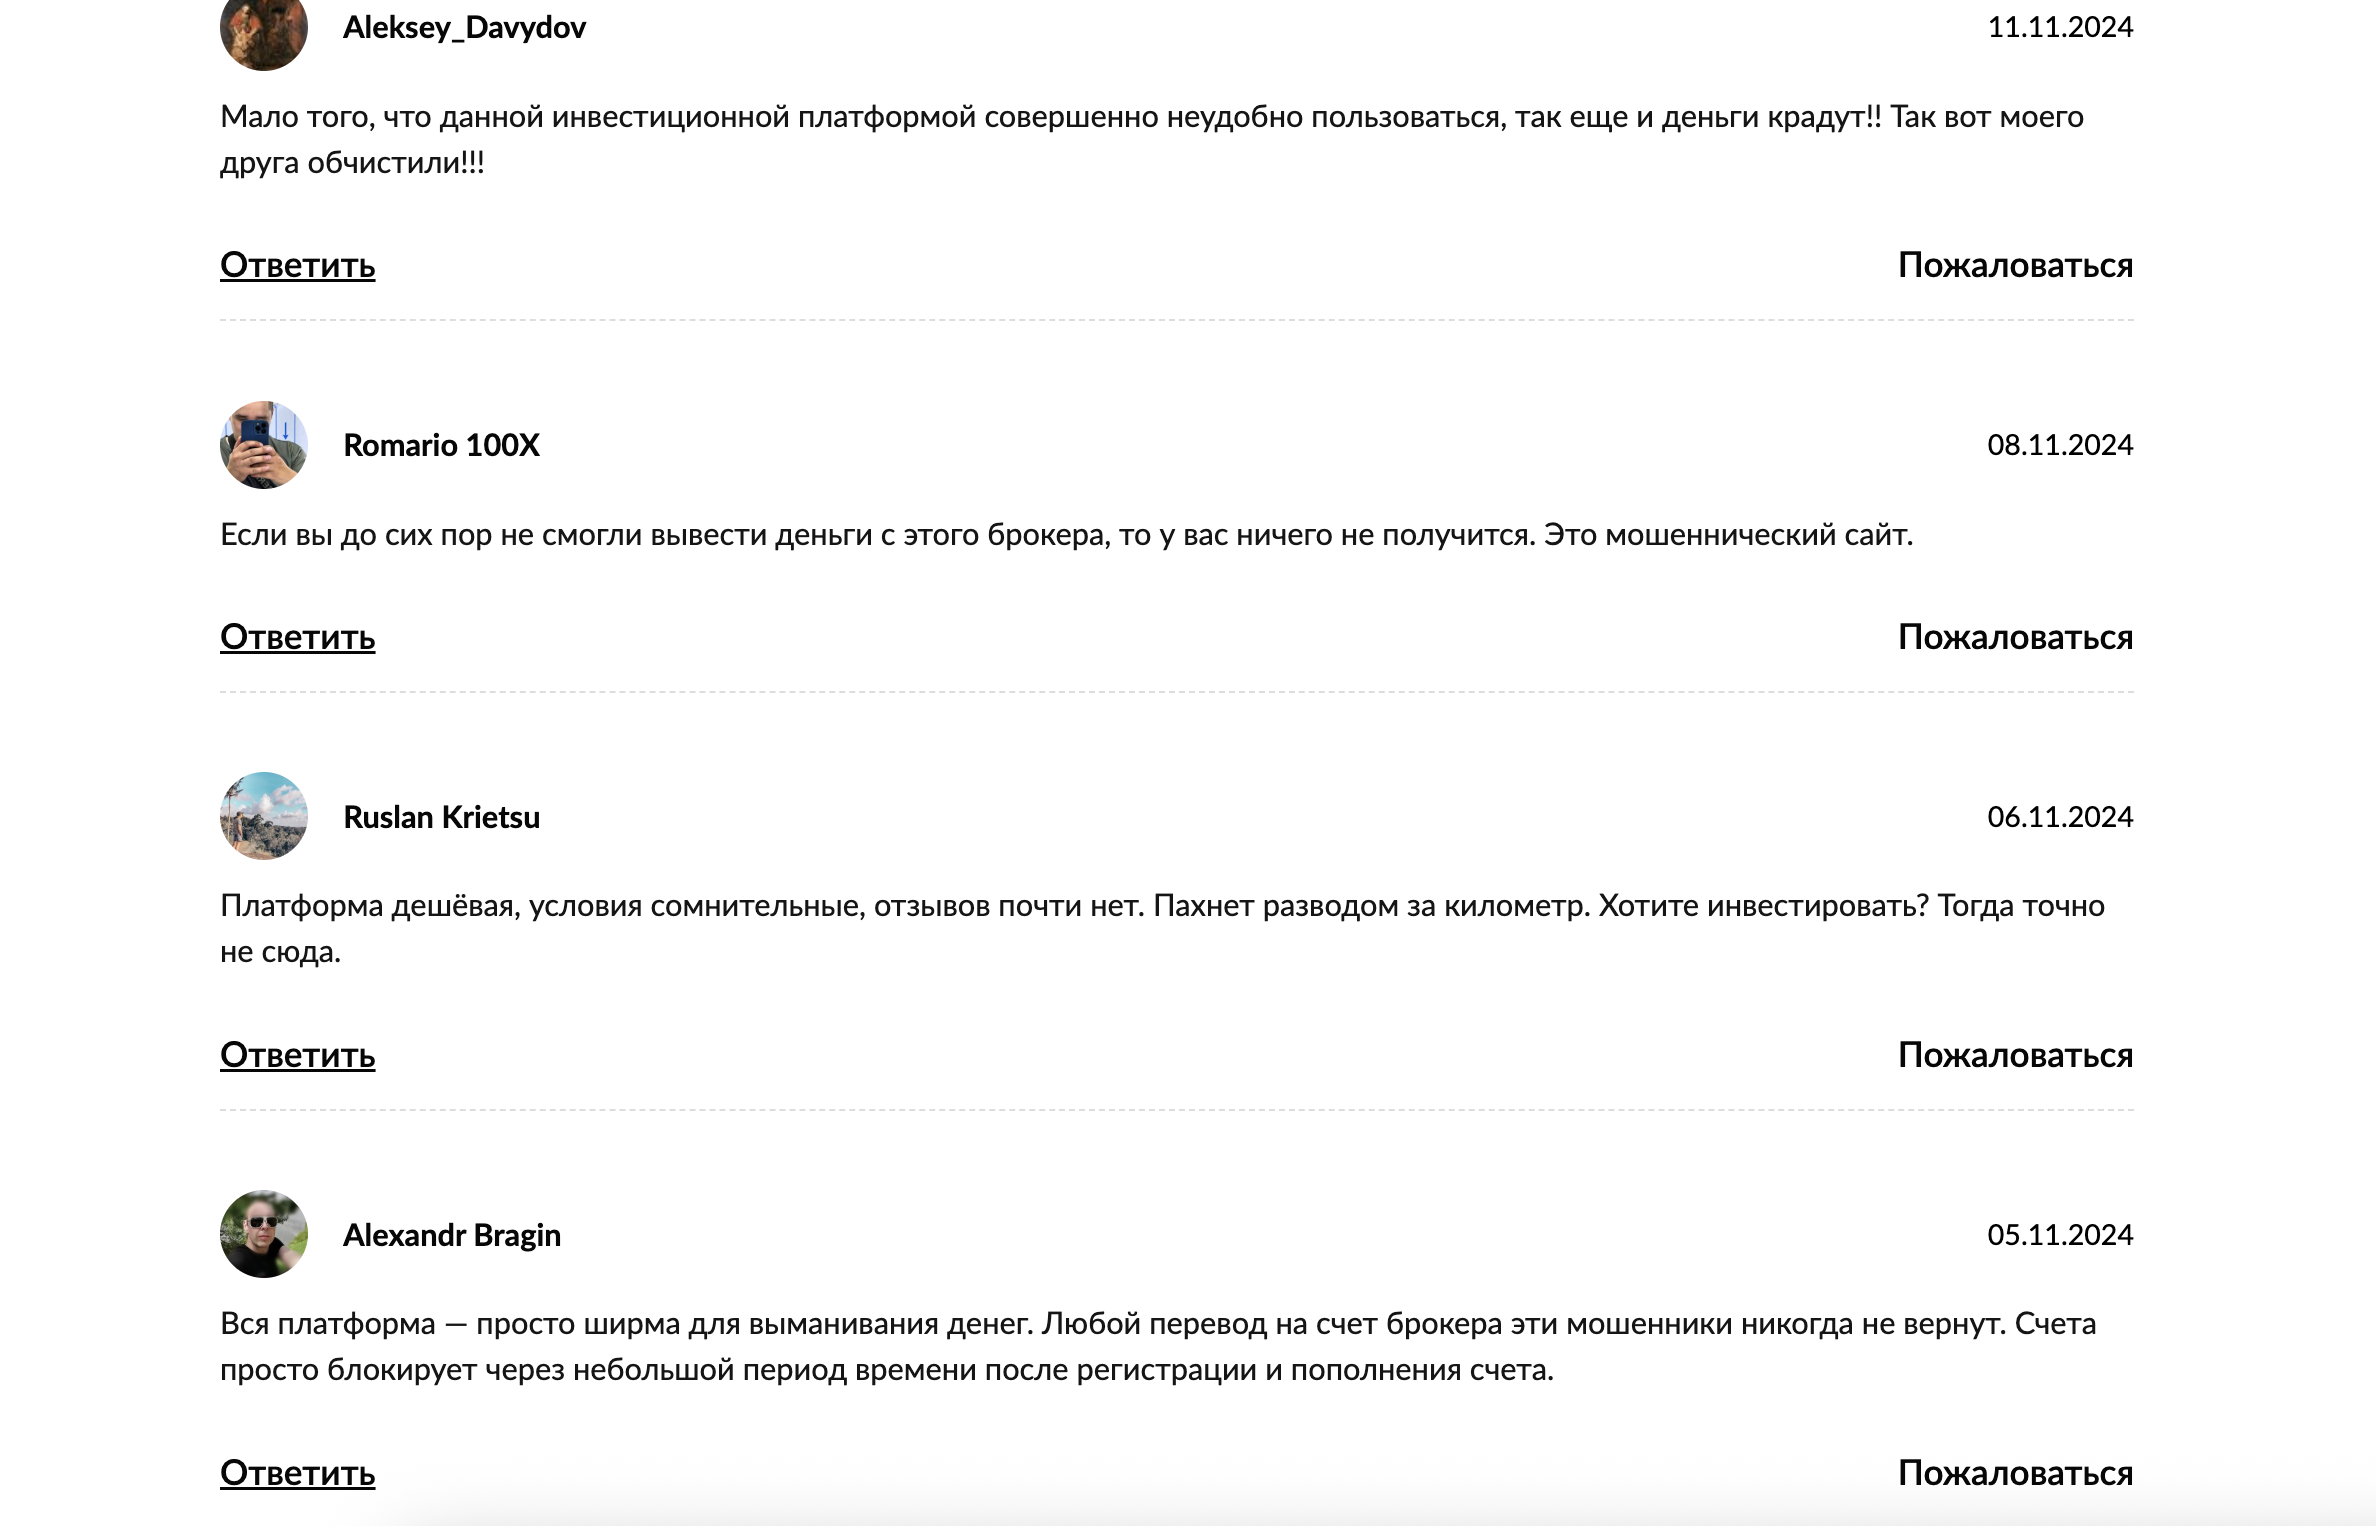This screenshot has height=1526, width=2376.
Task: Click the Romario 100X username
Action: (x=441, y=445)
